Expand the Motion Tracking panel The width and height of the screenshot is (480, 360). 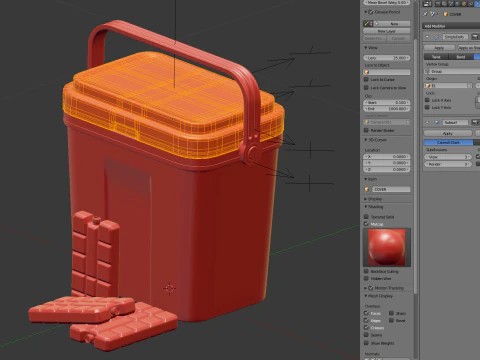(366, 288)
